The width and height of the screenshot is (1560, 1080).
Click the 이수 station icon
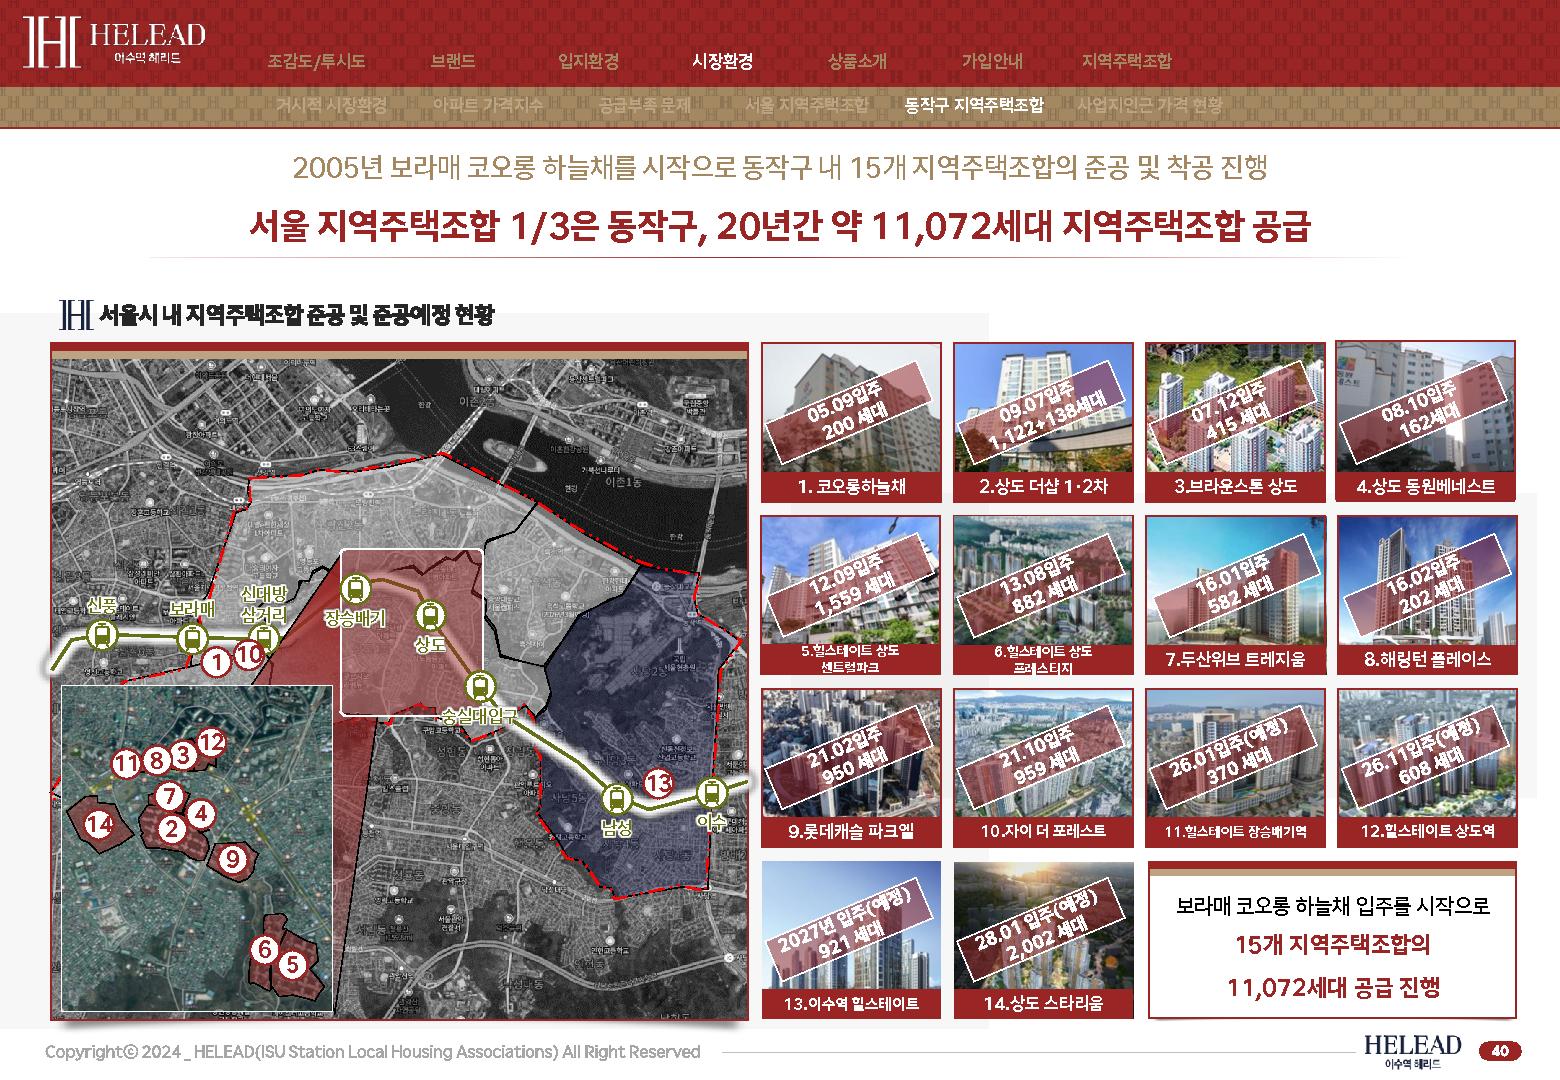tap(712, 794)
